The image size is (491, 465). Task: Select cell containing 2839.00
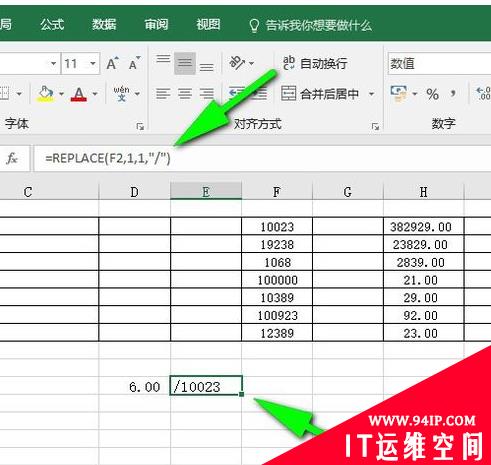(x=424, y=262)
